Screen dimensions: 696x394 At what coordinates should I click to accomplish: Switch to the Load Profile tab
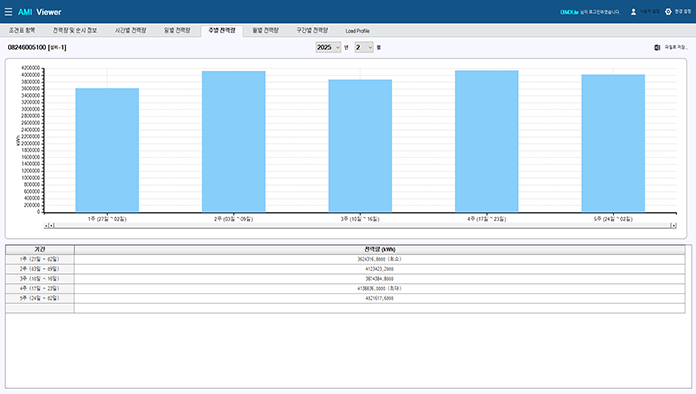click(357, 31)
